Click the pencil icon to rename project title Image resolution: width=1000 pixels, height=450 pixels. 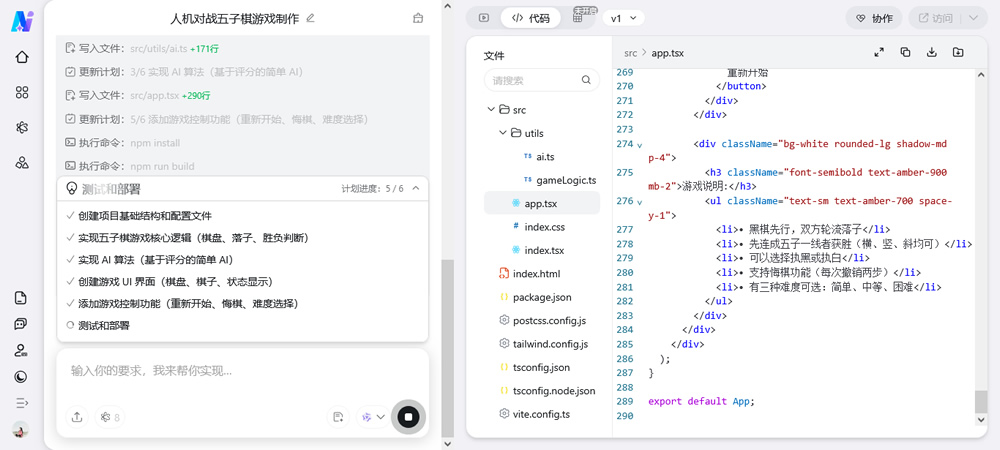[x=310, y=18]
